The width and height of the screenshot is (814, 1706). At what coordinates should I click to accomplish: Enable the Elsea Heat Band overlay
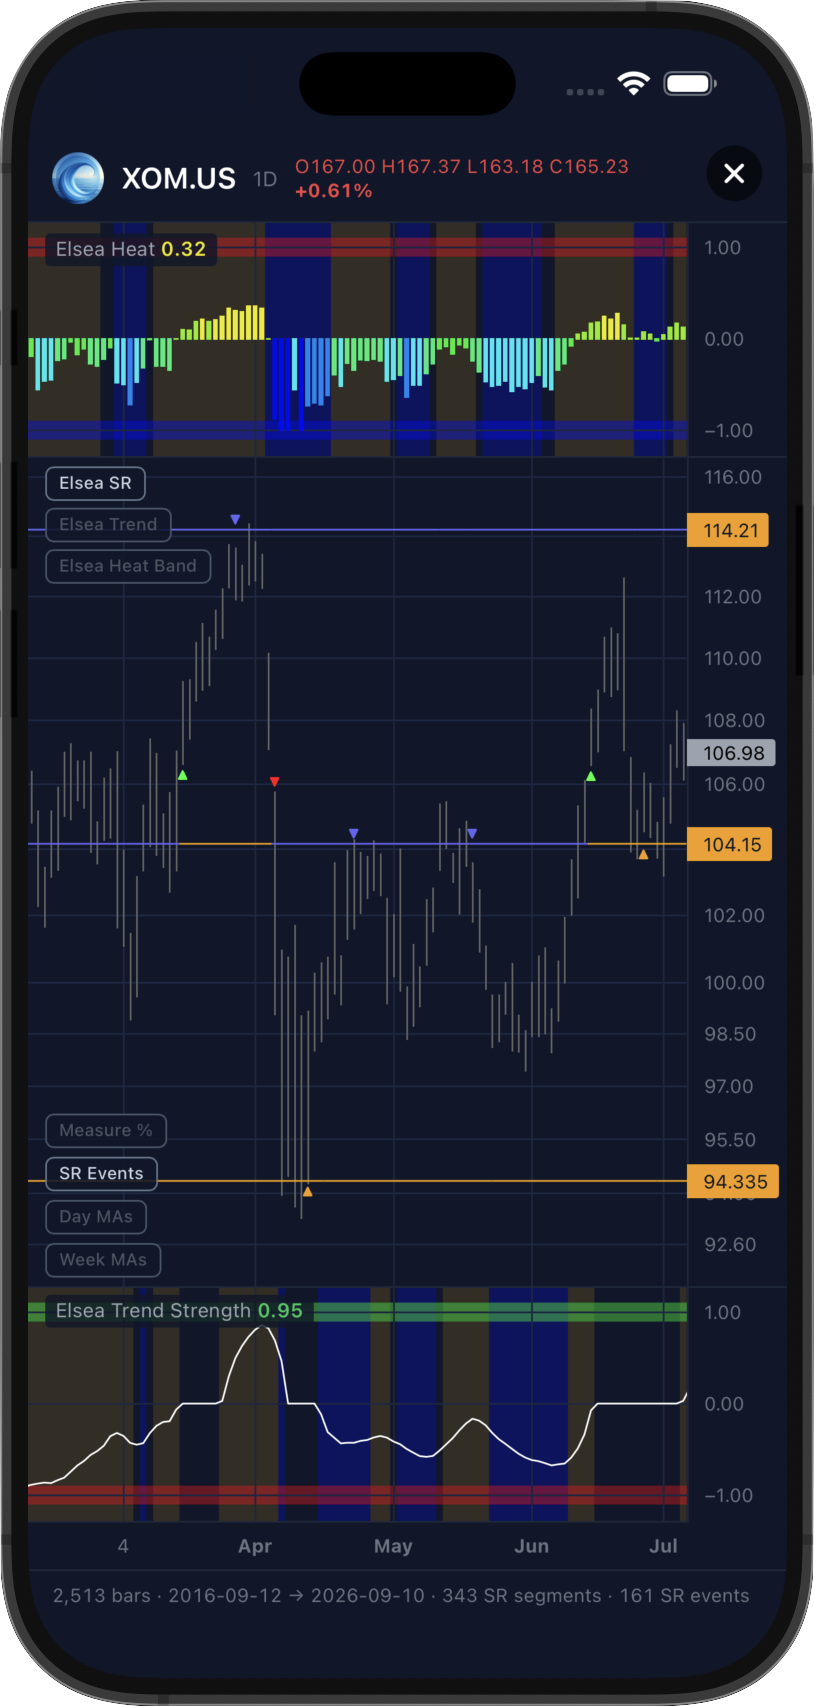128,566
